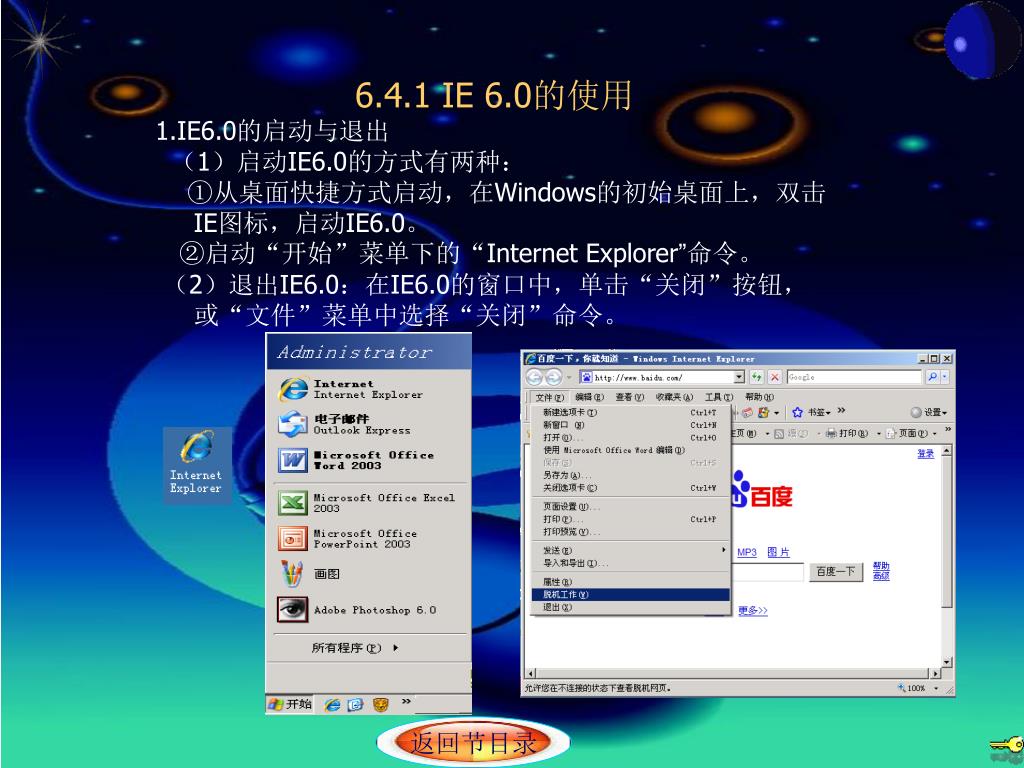Choose 打印预览(V)... from the File menu
The image size is (1024, 768).
point(630,532)
